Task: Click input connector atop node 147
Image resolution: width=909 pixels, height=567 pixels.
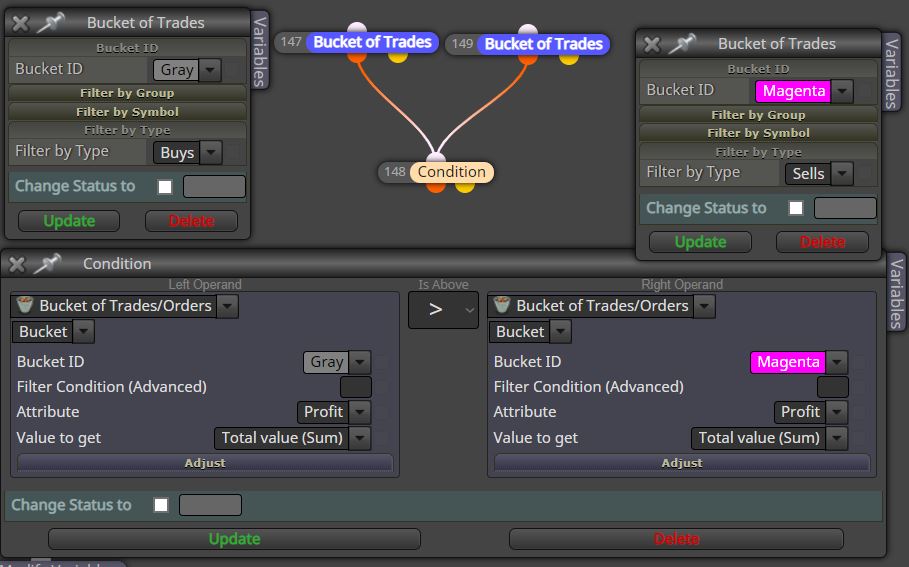Action: 357,27
